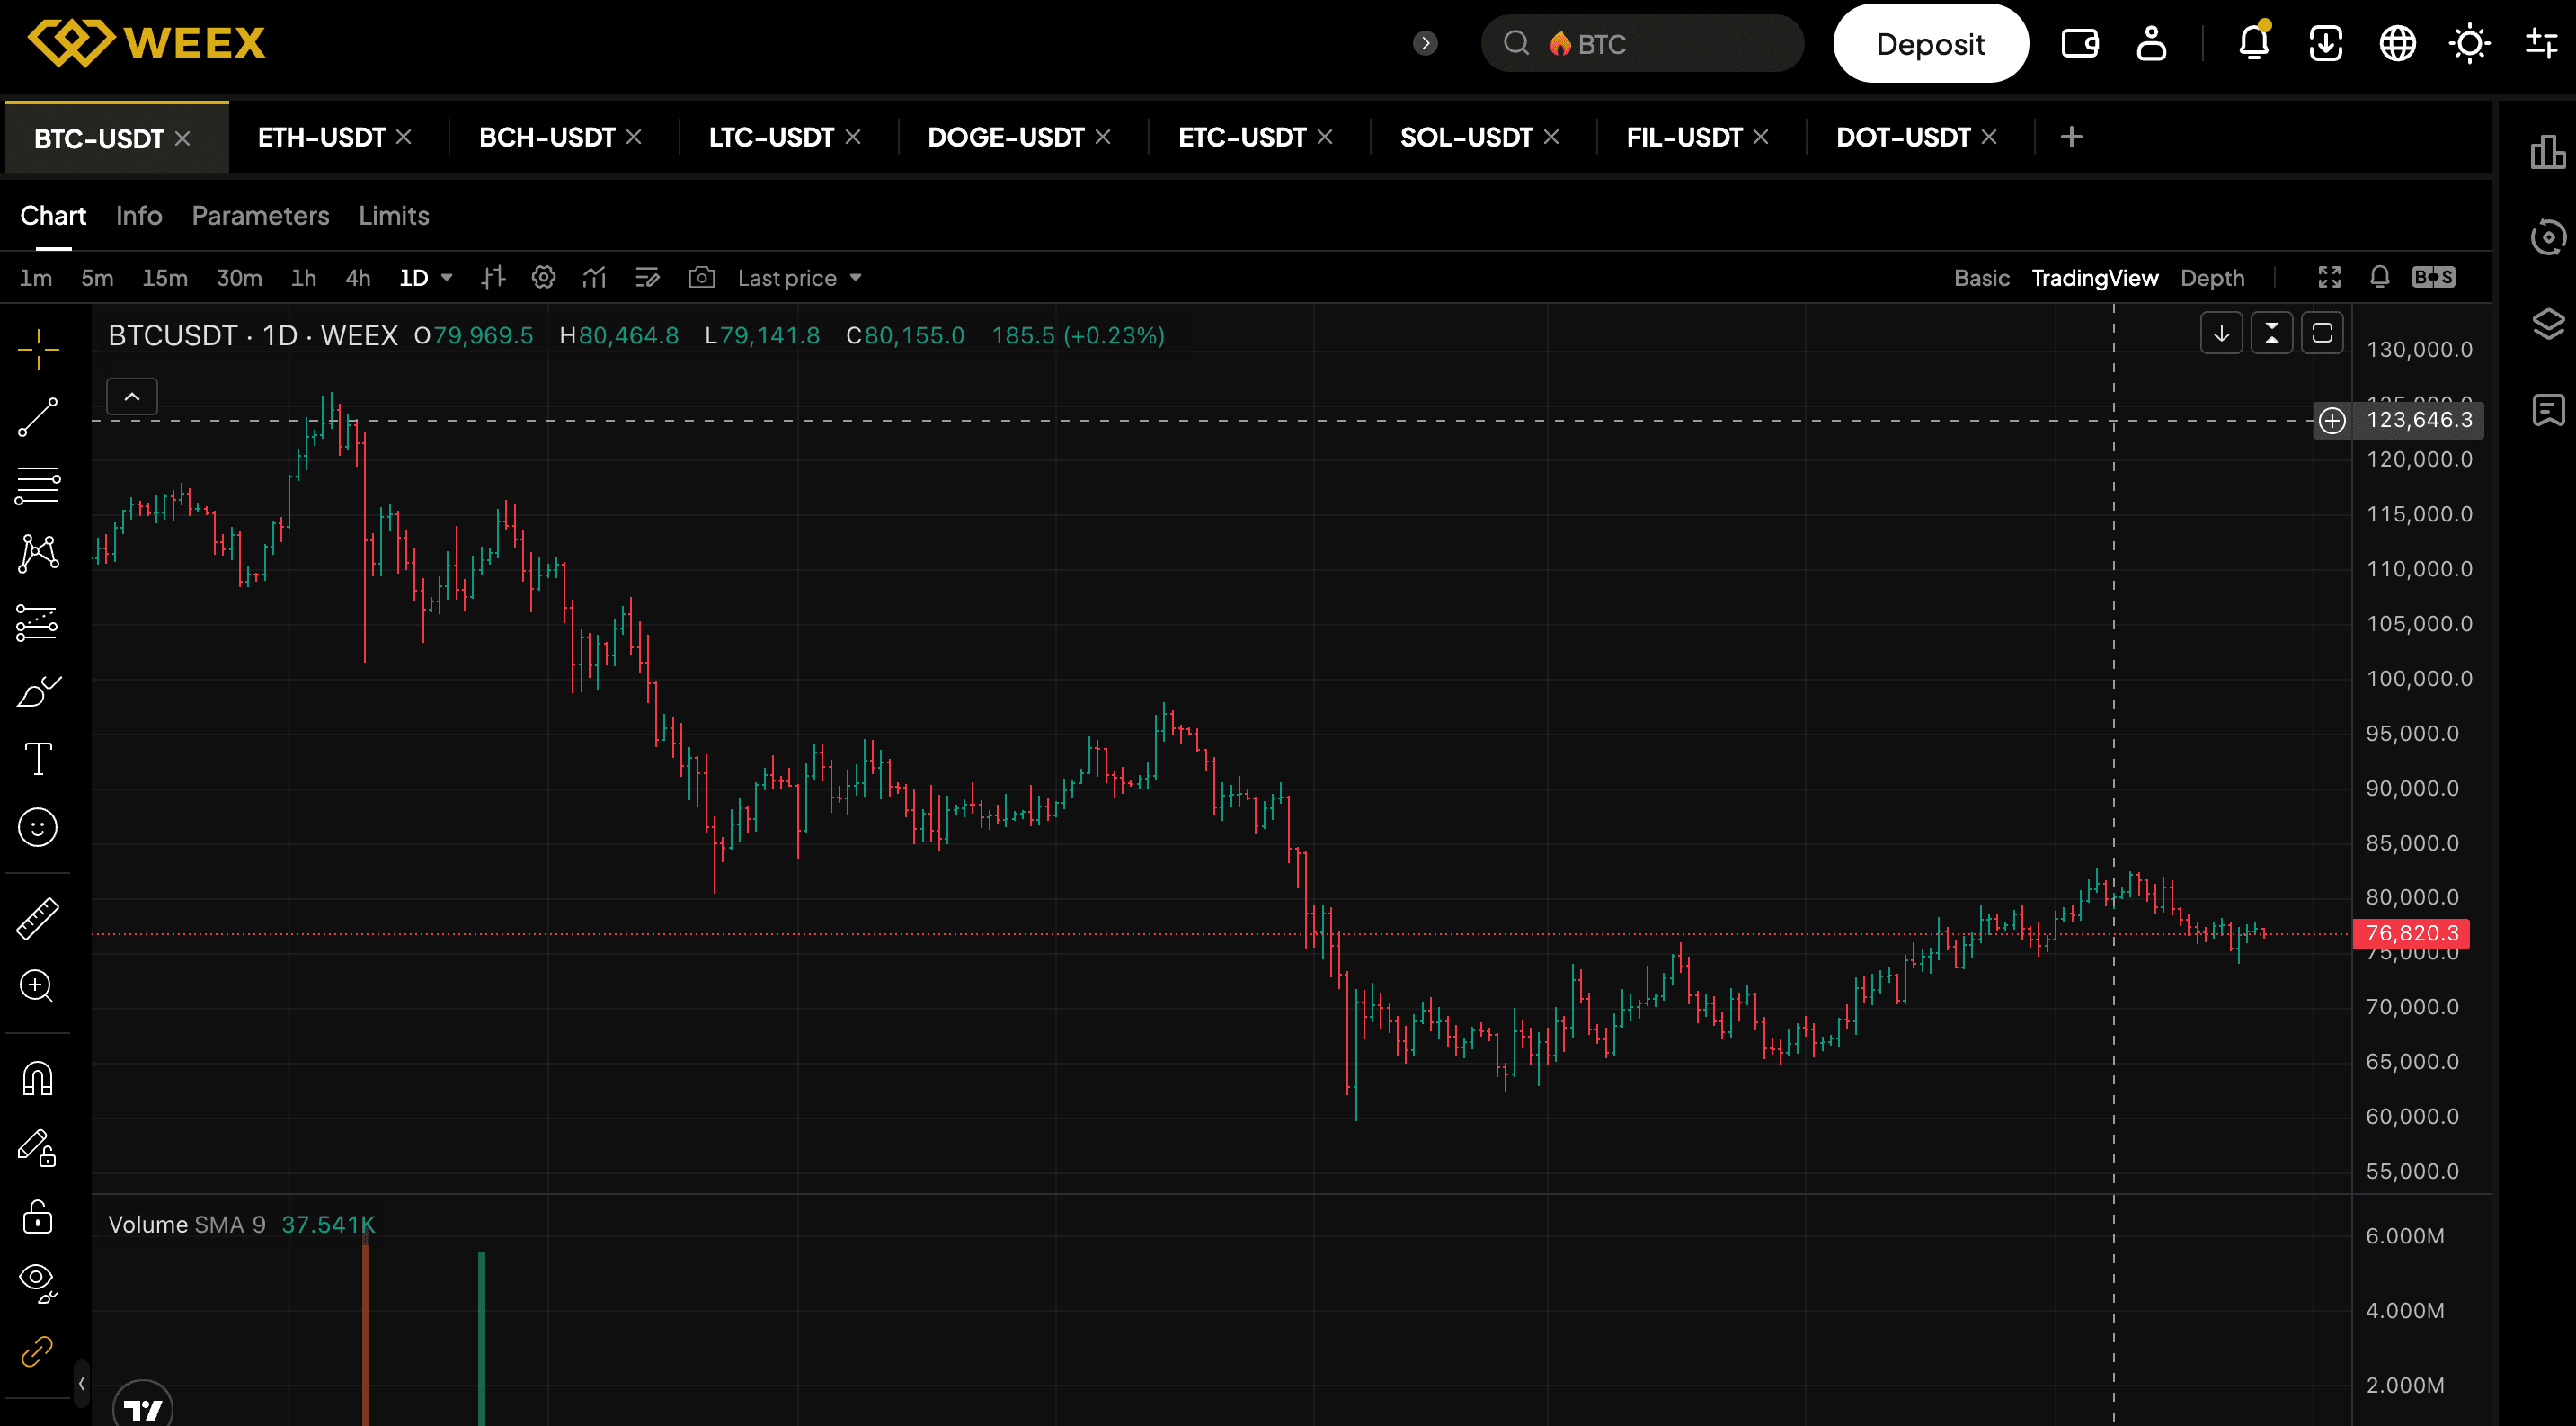Toggle the B/S buy-sell markers
The height and width of the screenshot is (1426, 2576).
[x=2433, y=277]
